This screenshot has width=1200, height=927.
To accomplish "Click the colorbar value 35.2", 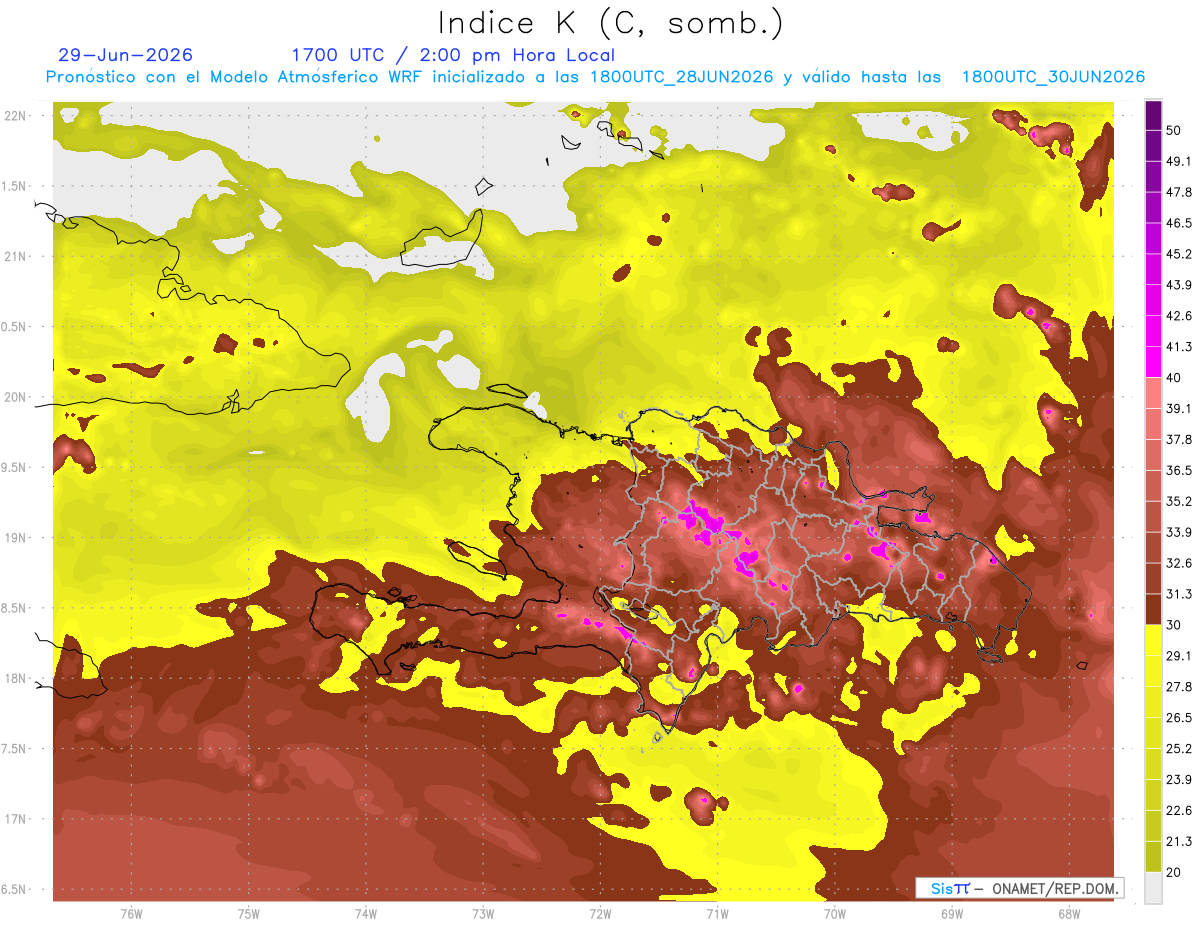I will pos(1178,501).
